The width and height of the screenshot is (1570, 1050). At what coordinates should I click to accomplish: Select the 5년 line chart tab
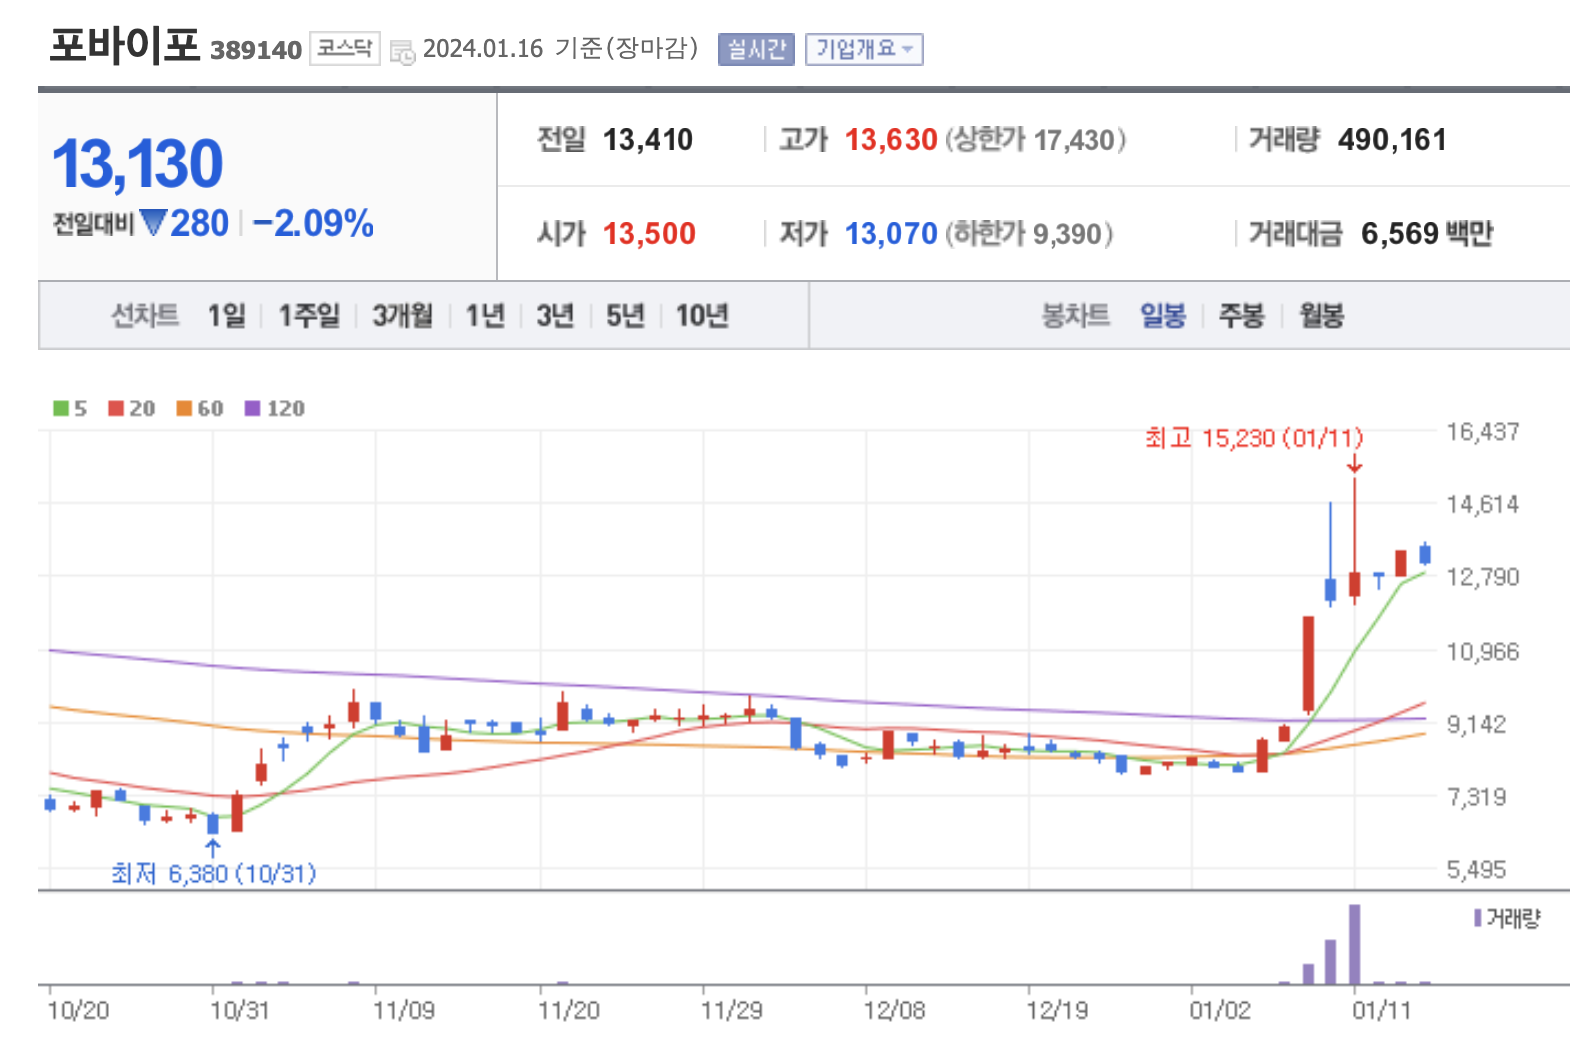tap(625, 316)
